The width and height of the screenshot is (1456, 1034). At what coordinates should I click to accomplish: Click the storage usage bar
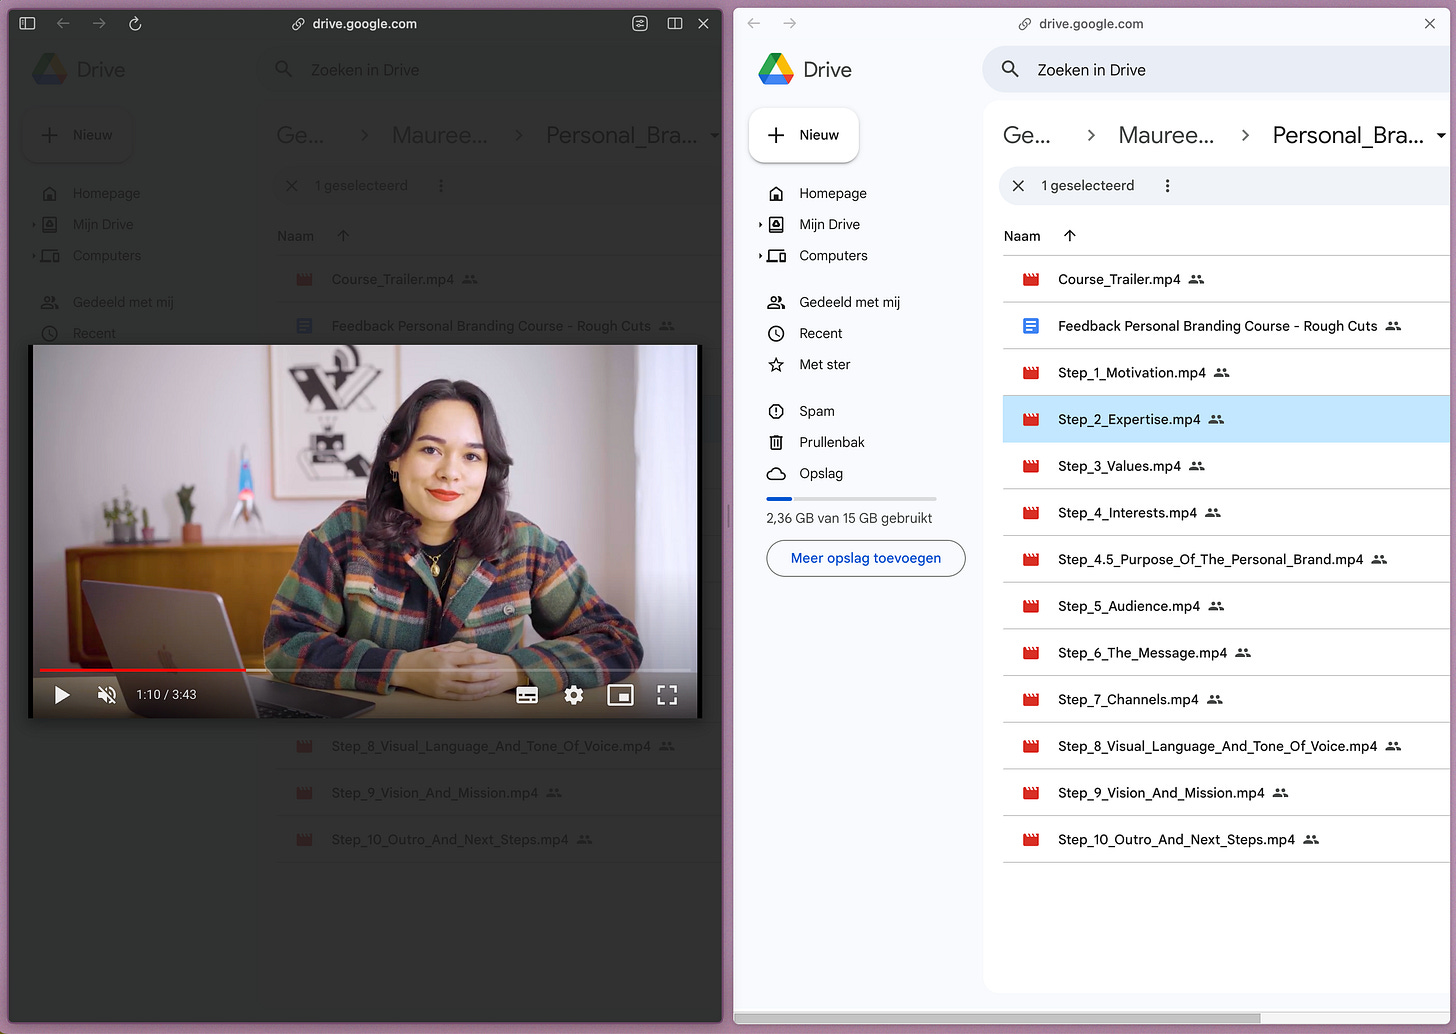pos(851,498)
